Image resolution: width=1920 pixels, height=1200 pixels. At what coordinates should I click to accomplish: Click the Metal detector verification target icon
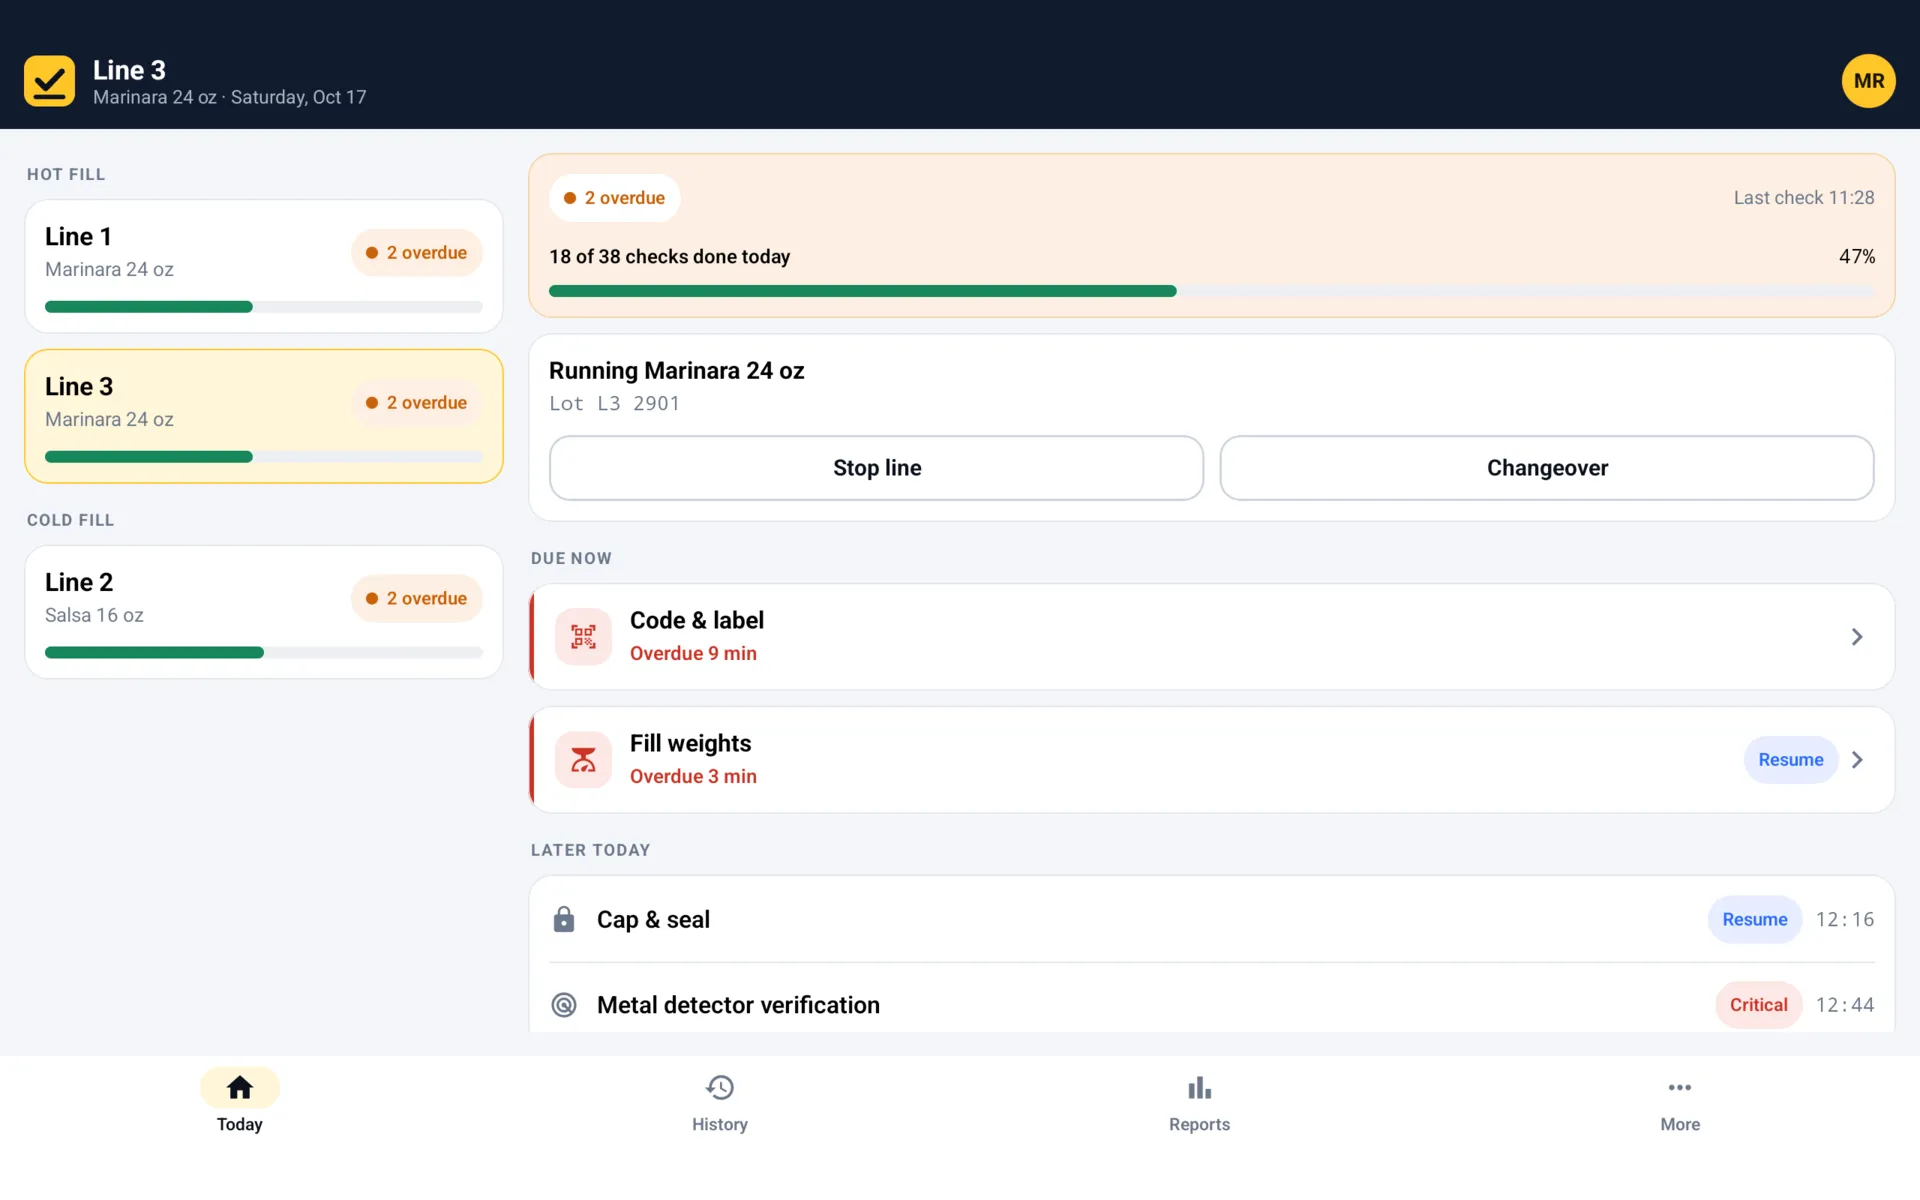(564, 1005)
